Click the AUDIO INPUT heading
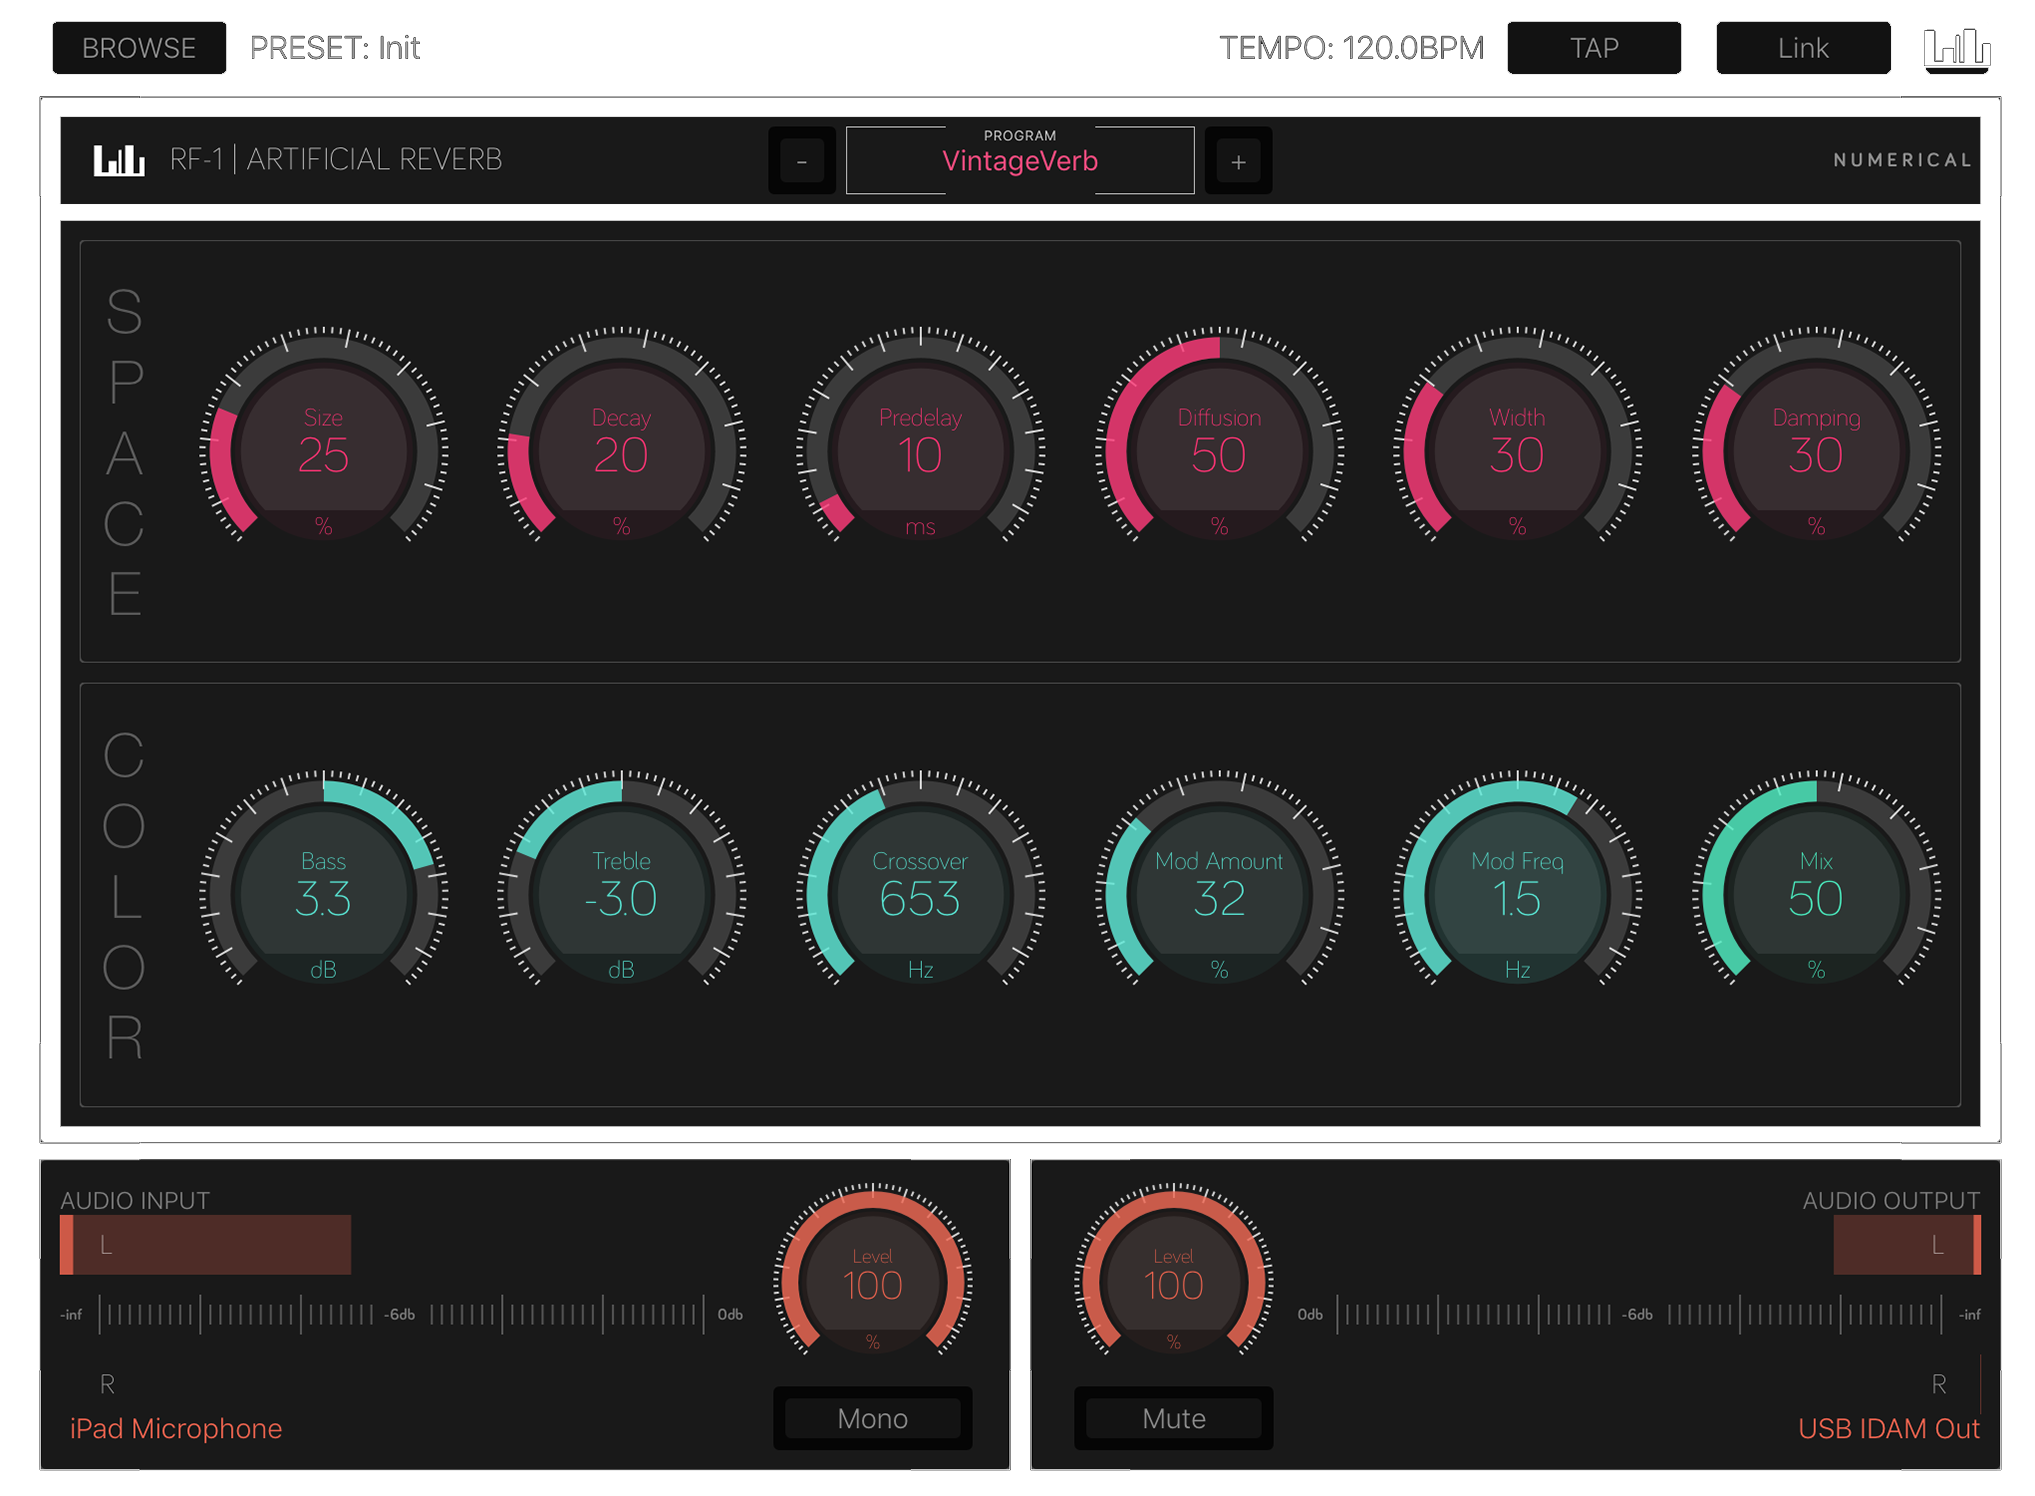Image resolution: width=2035 pixels, height=1496 pixels. pos(135,1200)
